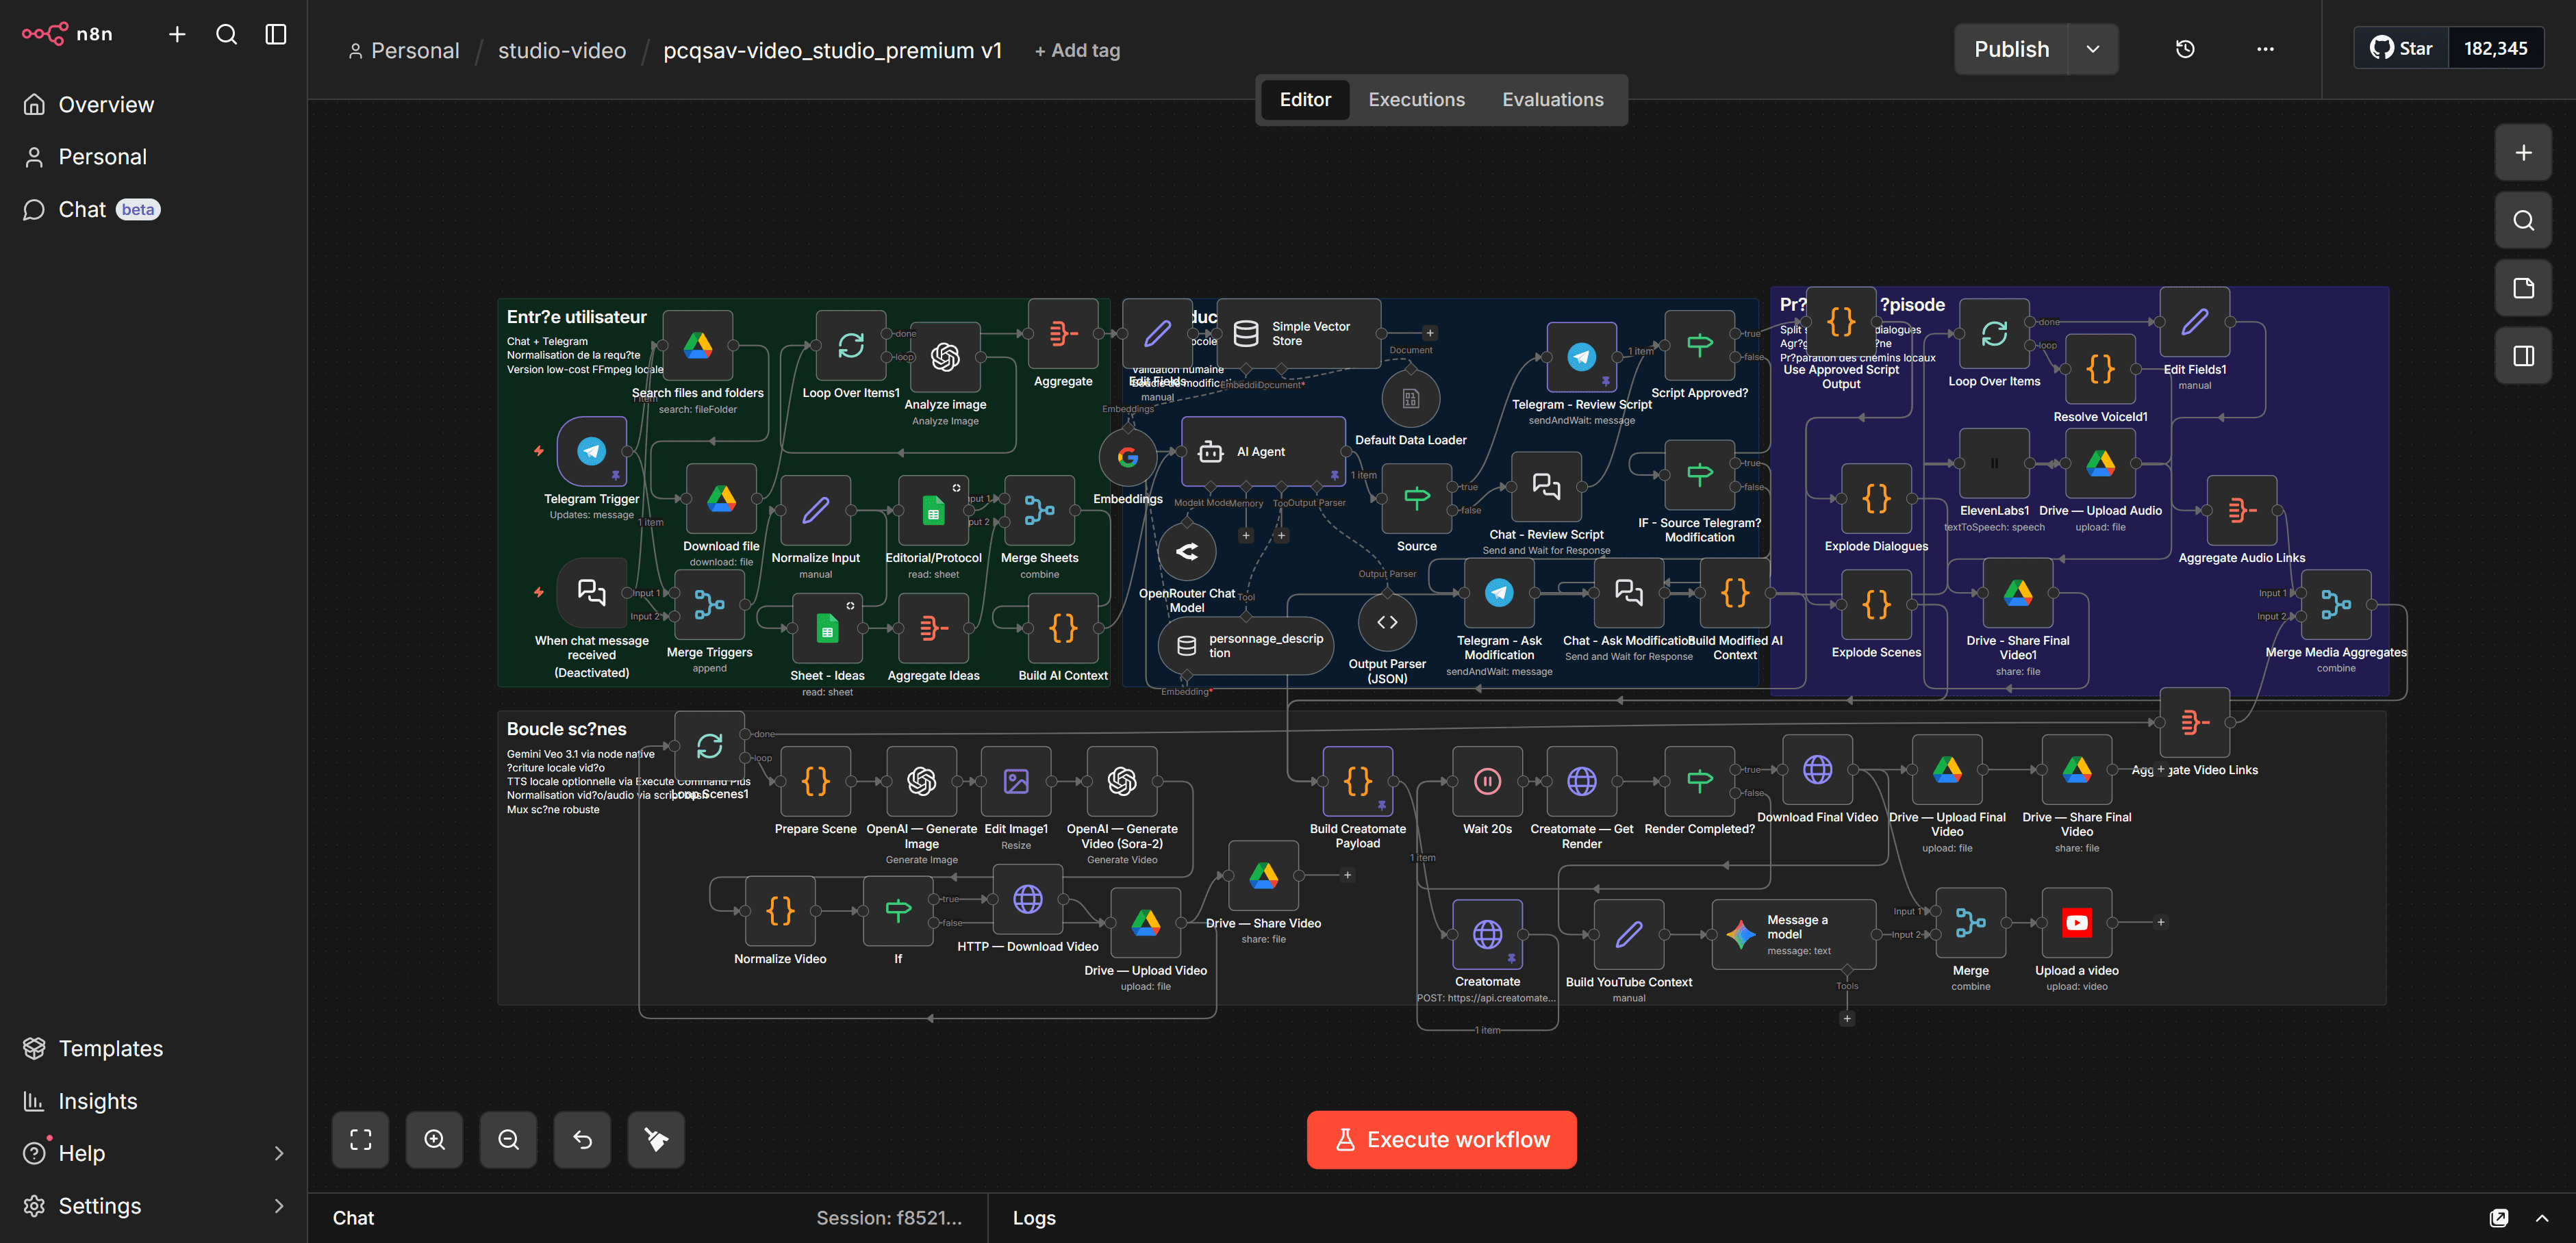
Task: Open canvas search from the right toolbar
Action: point(2523,220)
